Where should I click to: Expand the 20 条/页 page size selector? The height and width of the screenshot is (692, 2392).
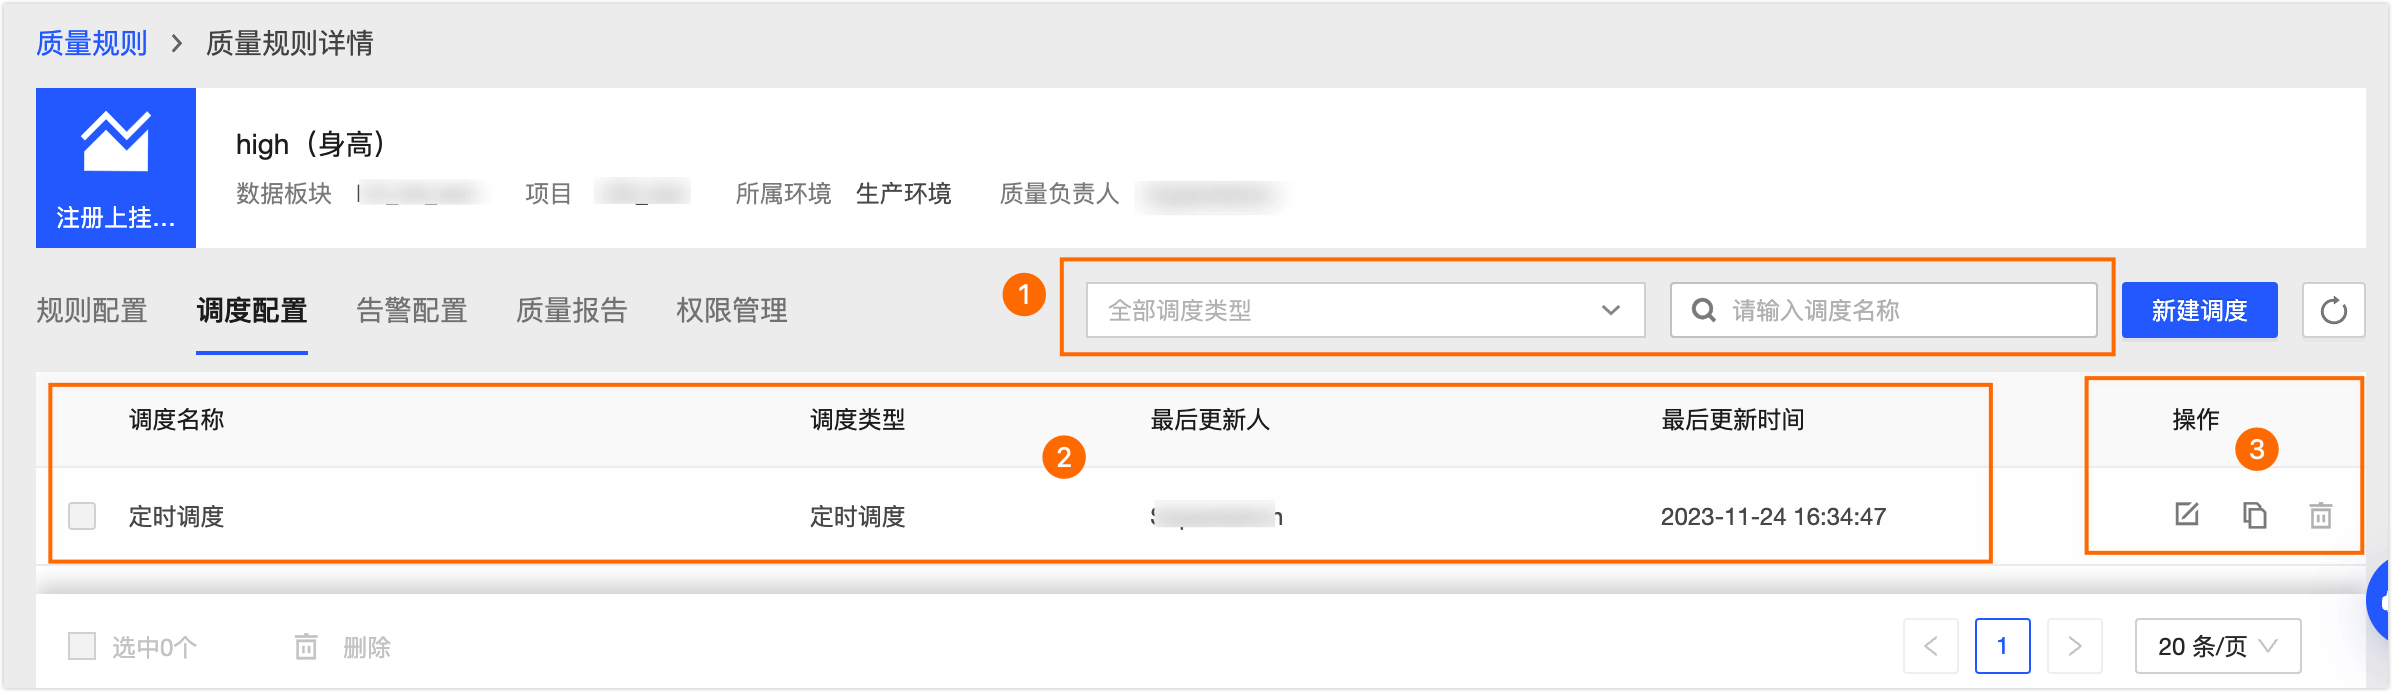point(2217,646)
